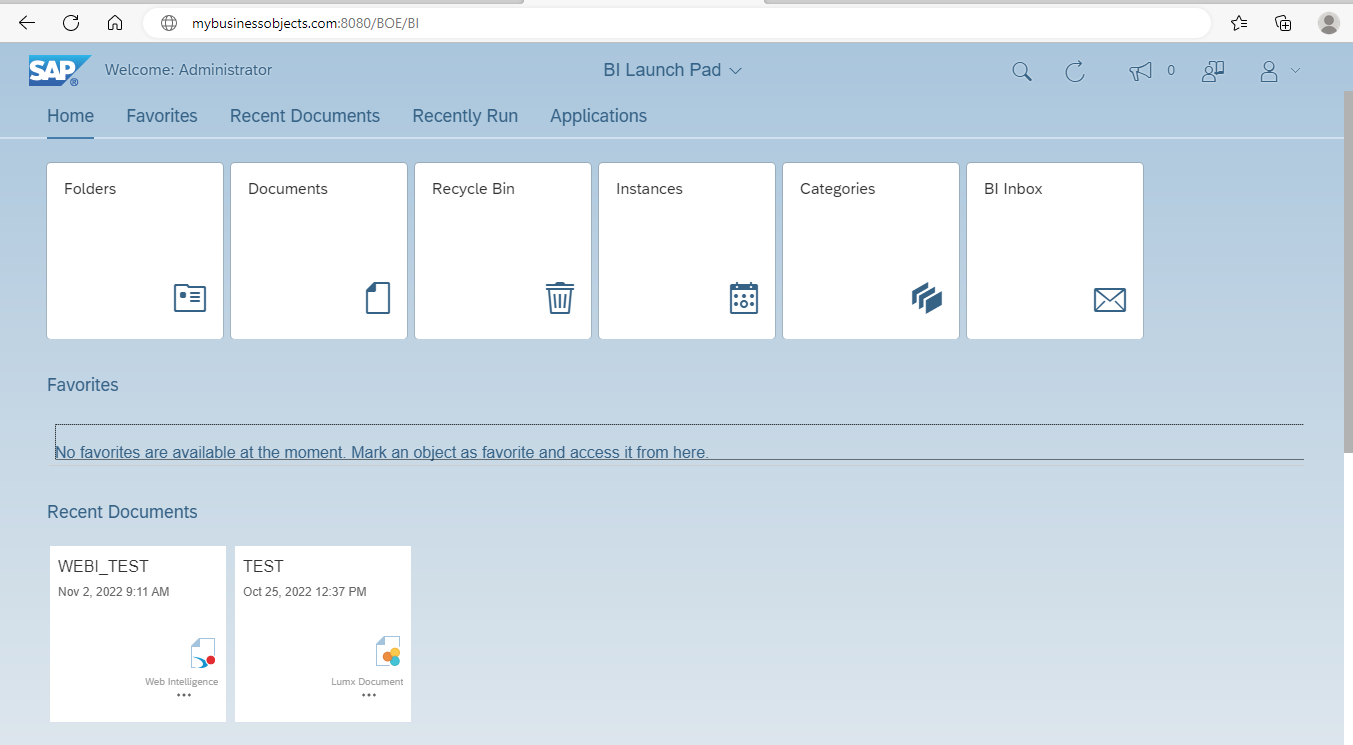Open the Applications tab
The image size is (1353, 745).
(598, 116)
